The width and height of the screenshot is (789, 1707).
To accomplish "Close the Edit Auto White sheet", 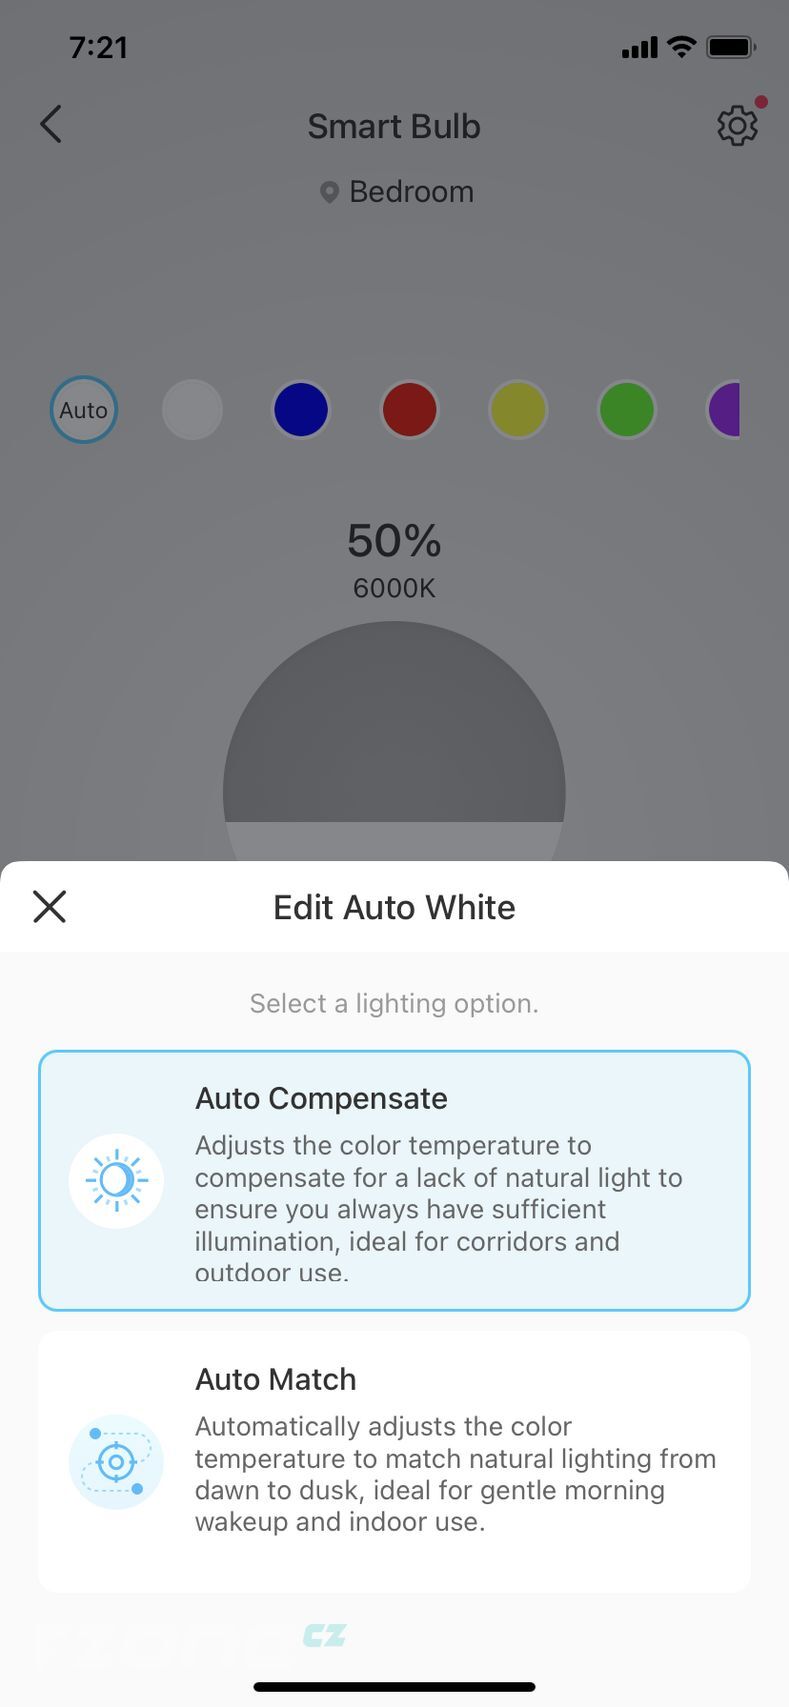I will tap(49, 907).
